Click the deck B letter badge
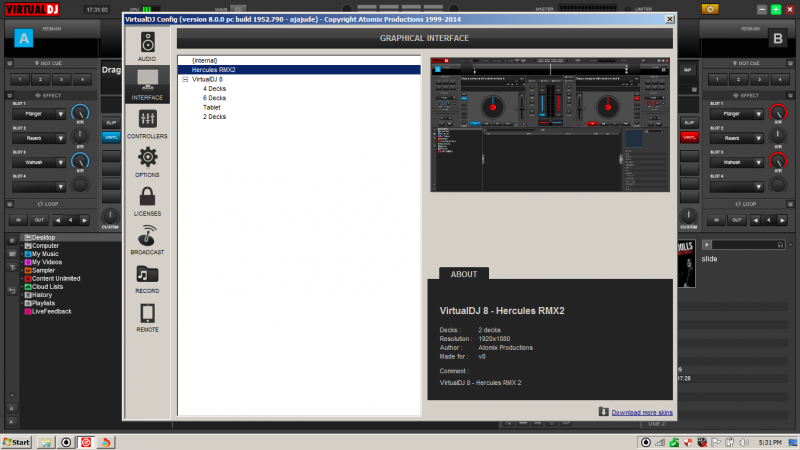800x450 pixels. coord(778,38)
